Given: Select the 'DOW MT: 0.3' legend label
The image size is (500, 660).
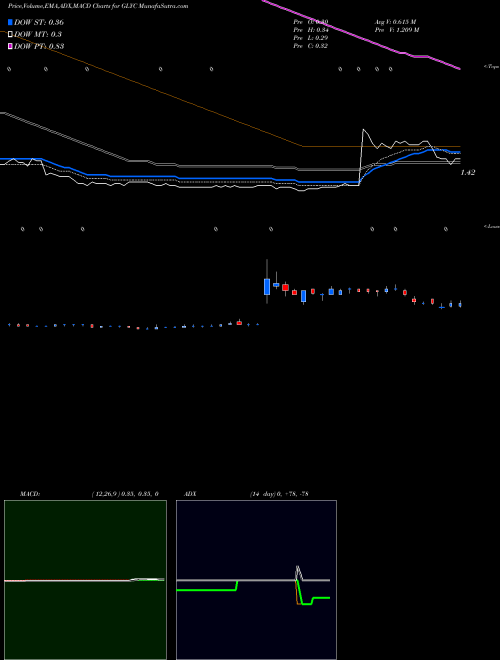Looking at the screenshot, I should pyautogui.click(x=38, y=34).
